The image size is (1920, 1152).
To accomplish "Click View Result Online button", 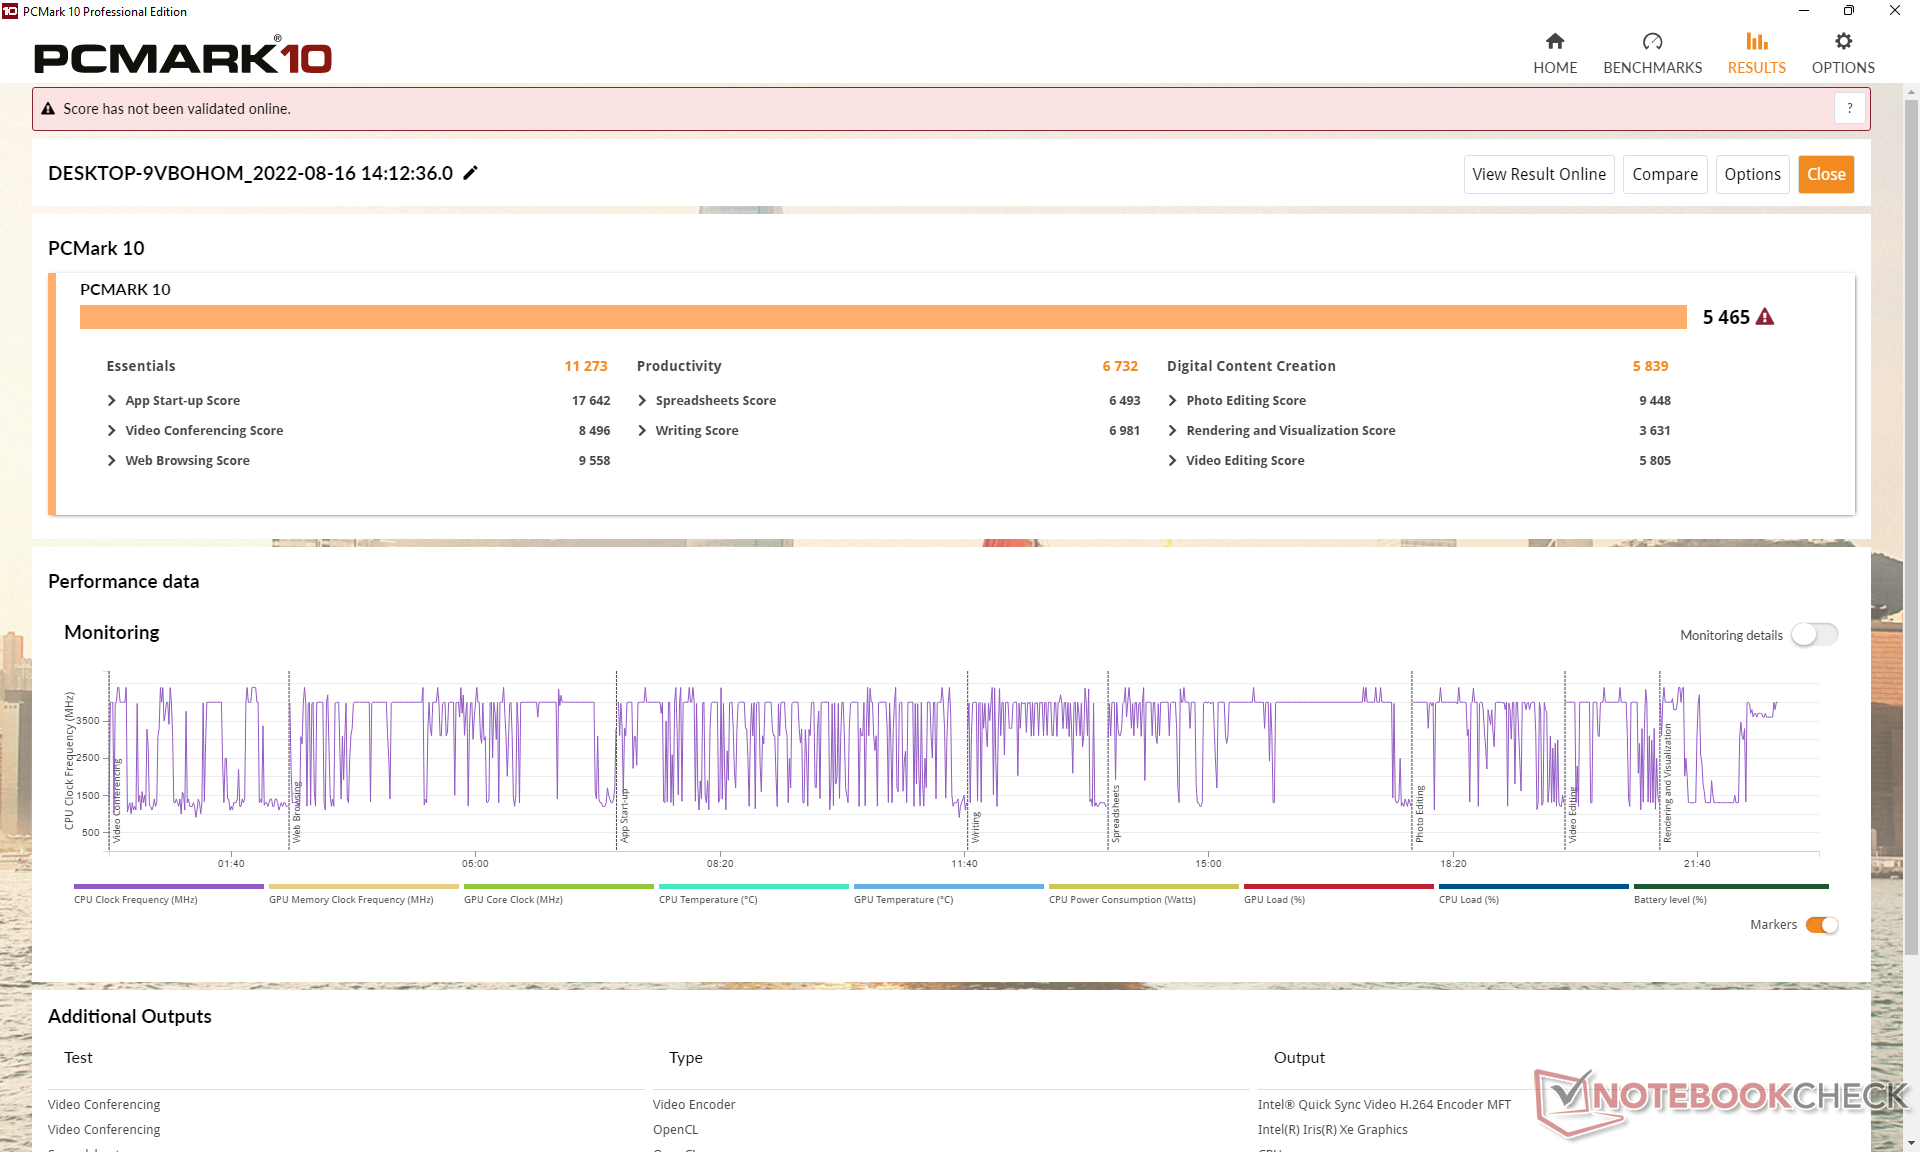I will pos(1538,174).
